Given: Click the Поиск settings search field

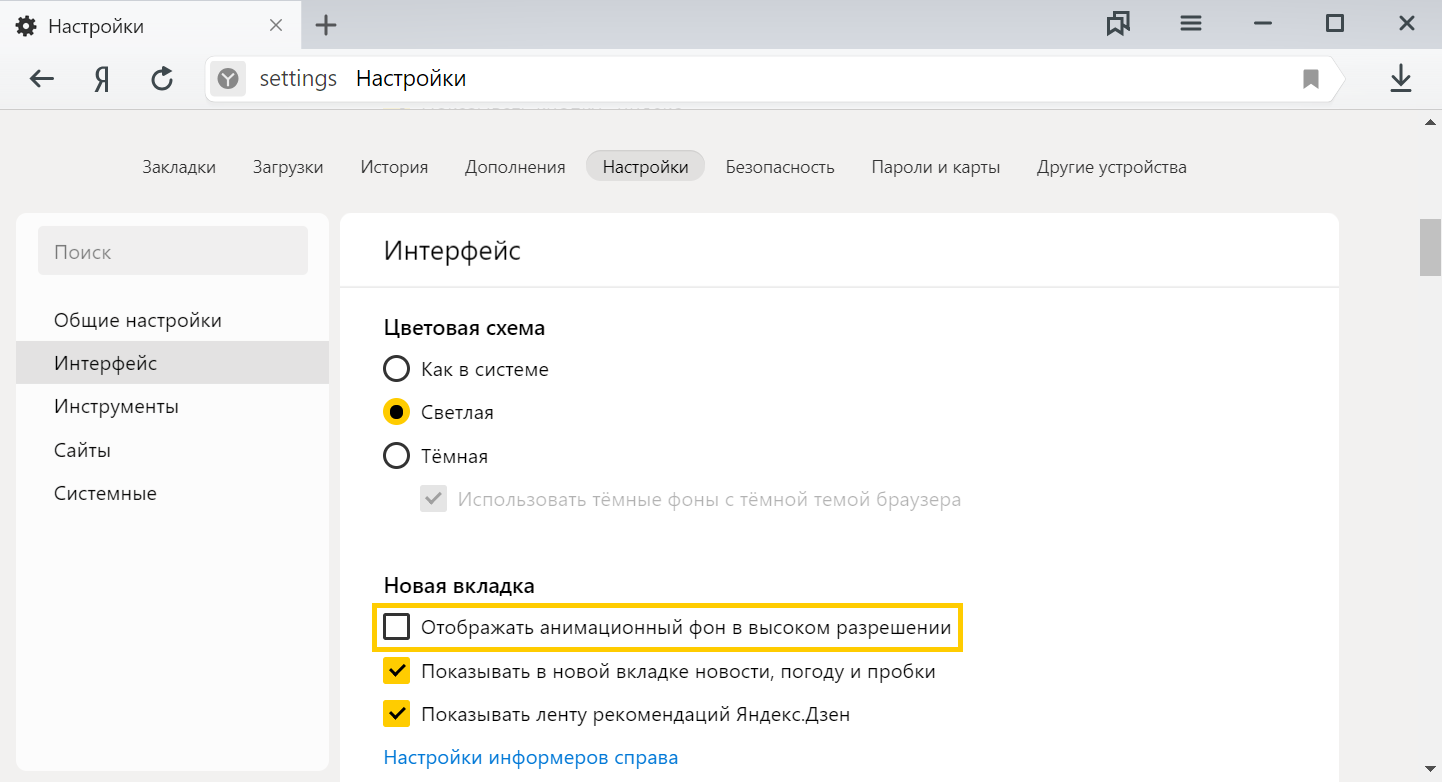Looking at the screenshot, I should point(173,252).
